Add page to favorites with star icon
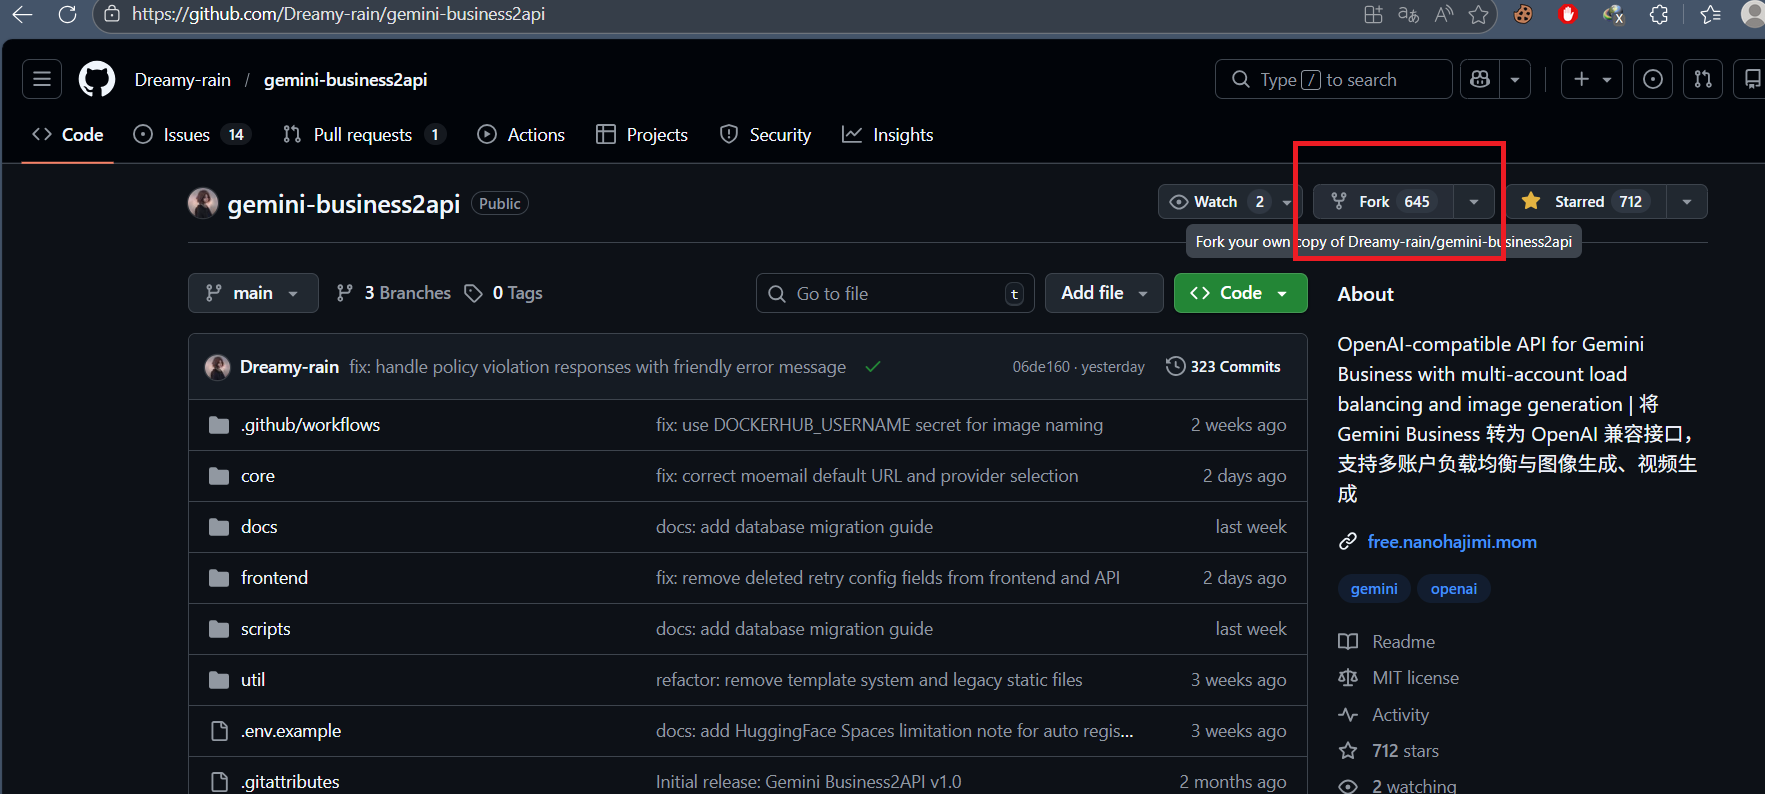Screen dimensions: 1765x794 click(1478, 14)
